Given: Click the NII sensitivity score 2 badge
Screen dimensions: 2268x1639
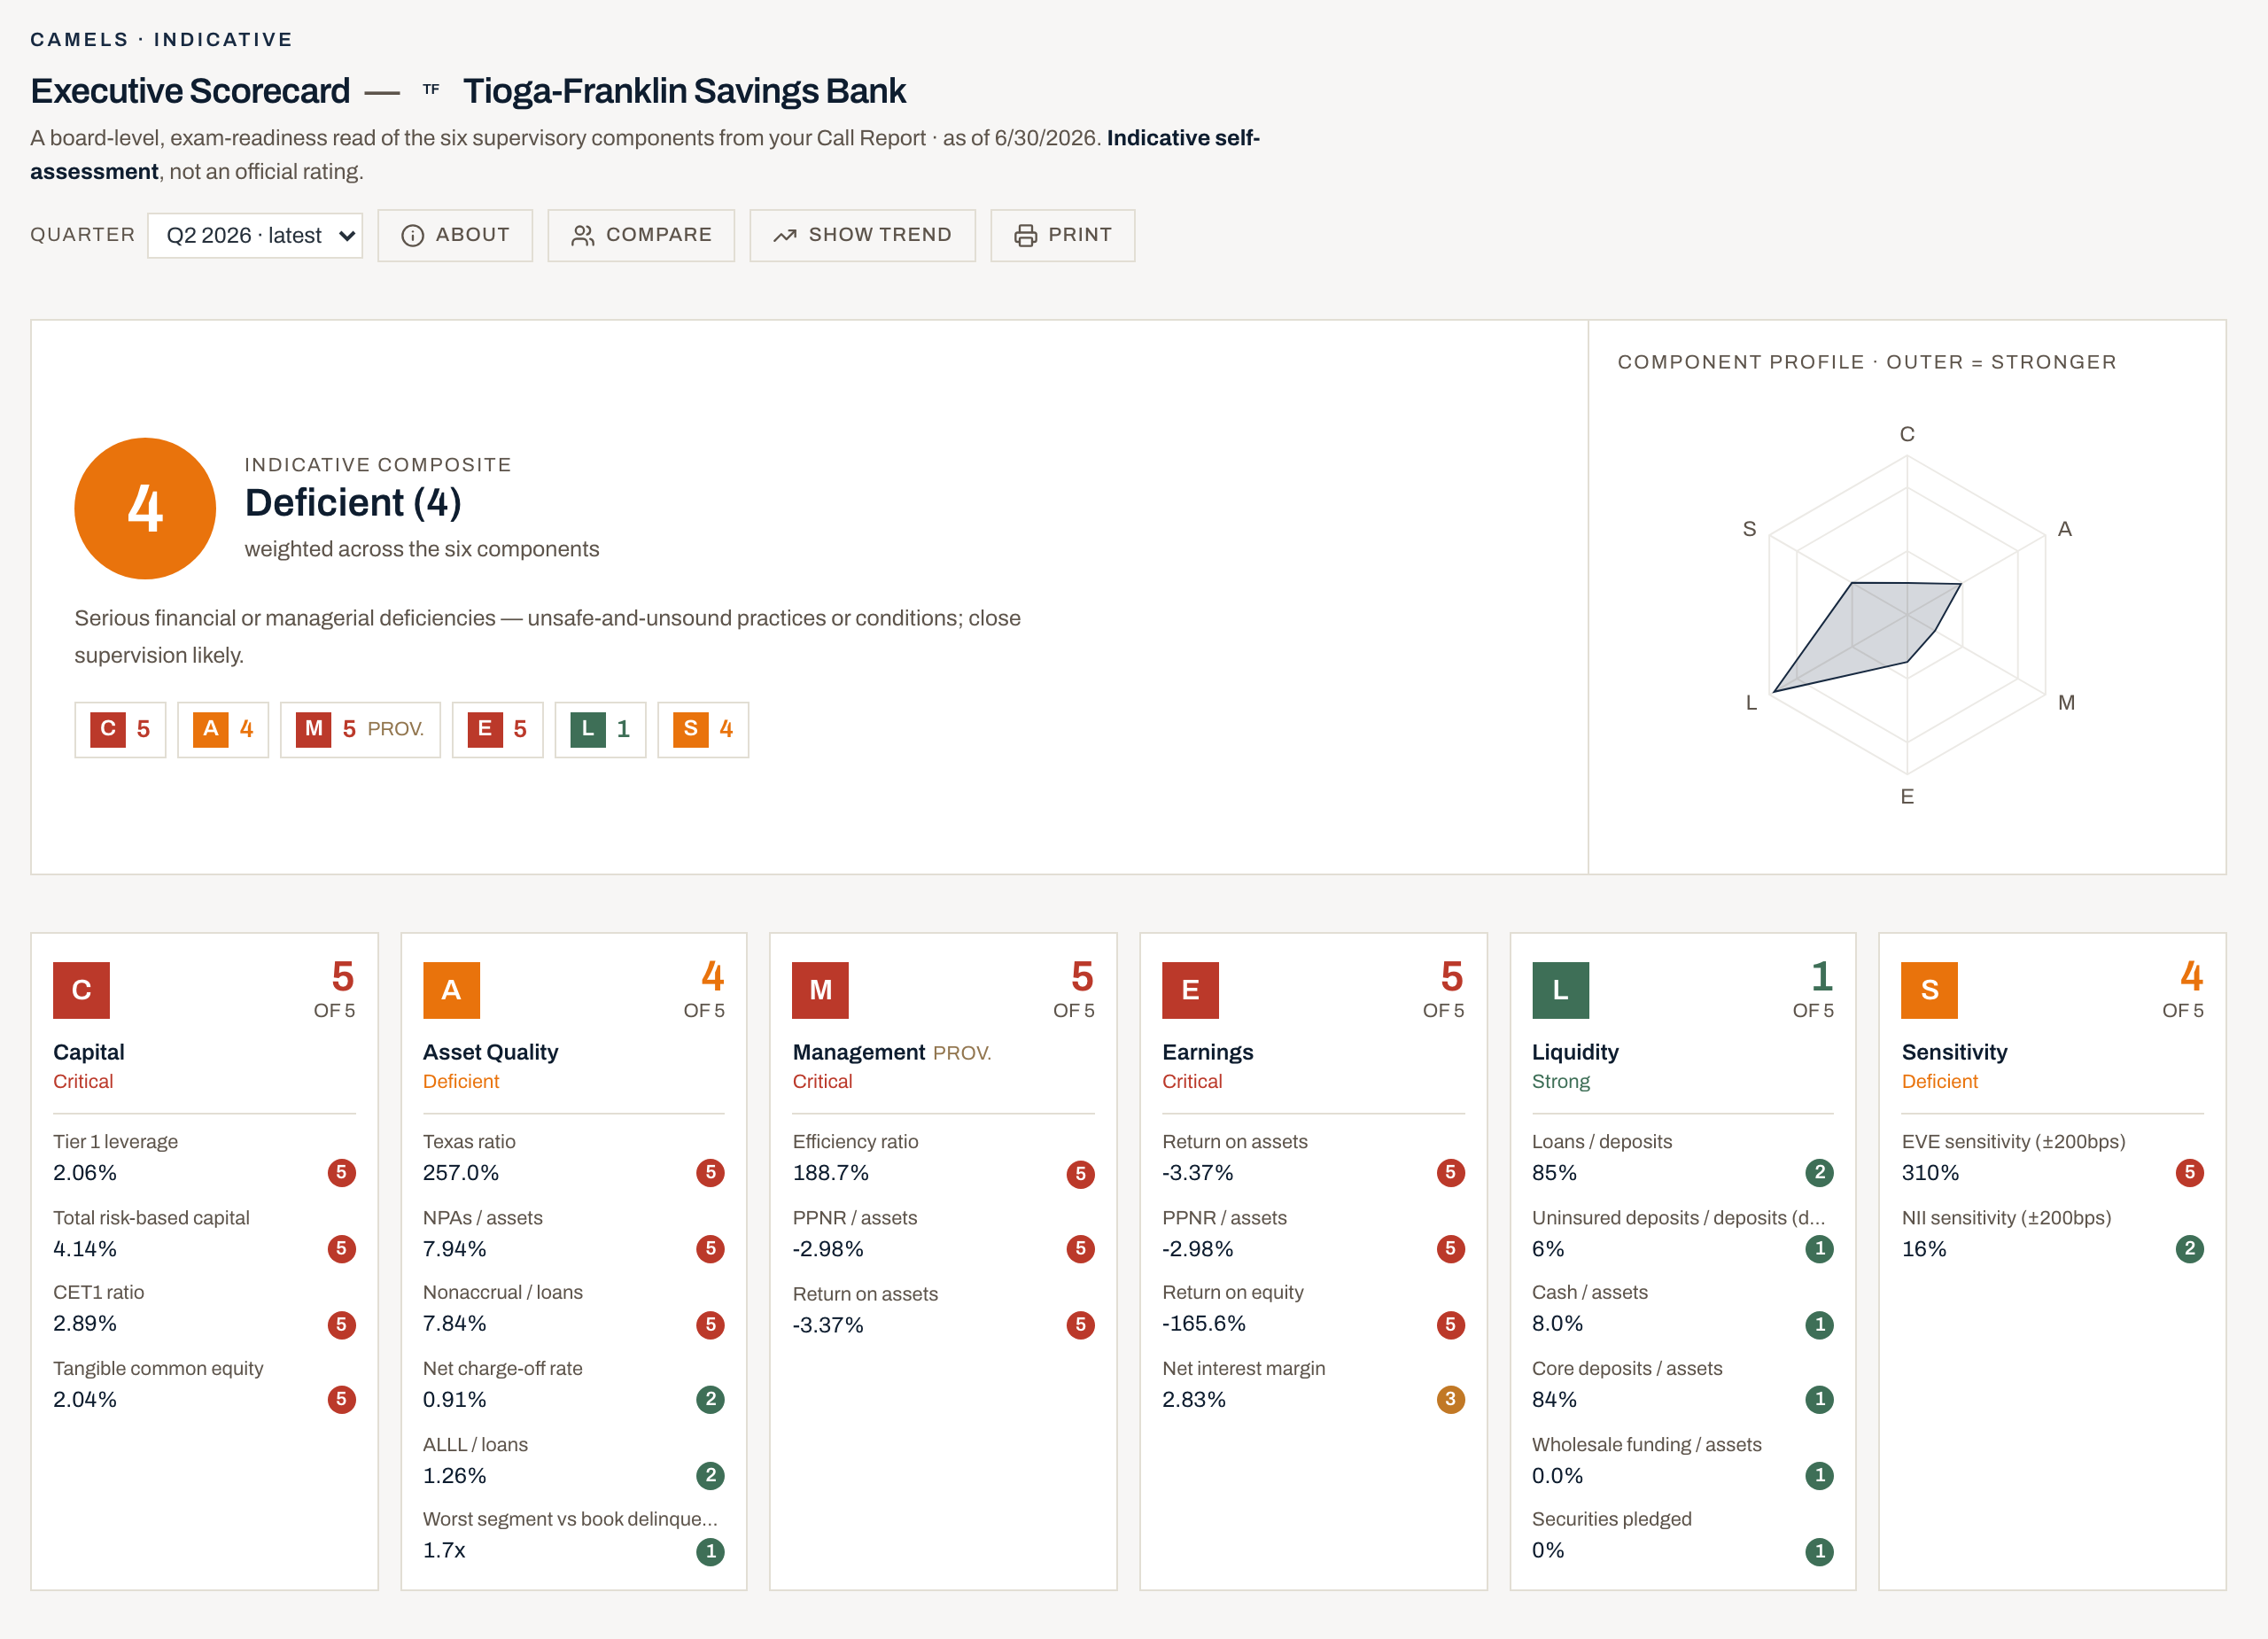Looking at the screenshot, I should click(2189, 1248).
